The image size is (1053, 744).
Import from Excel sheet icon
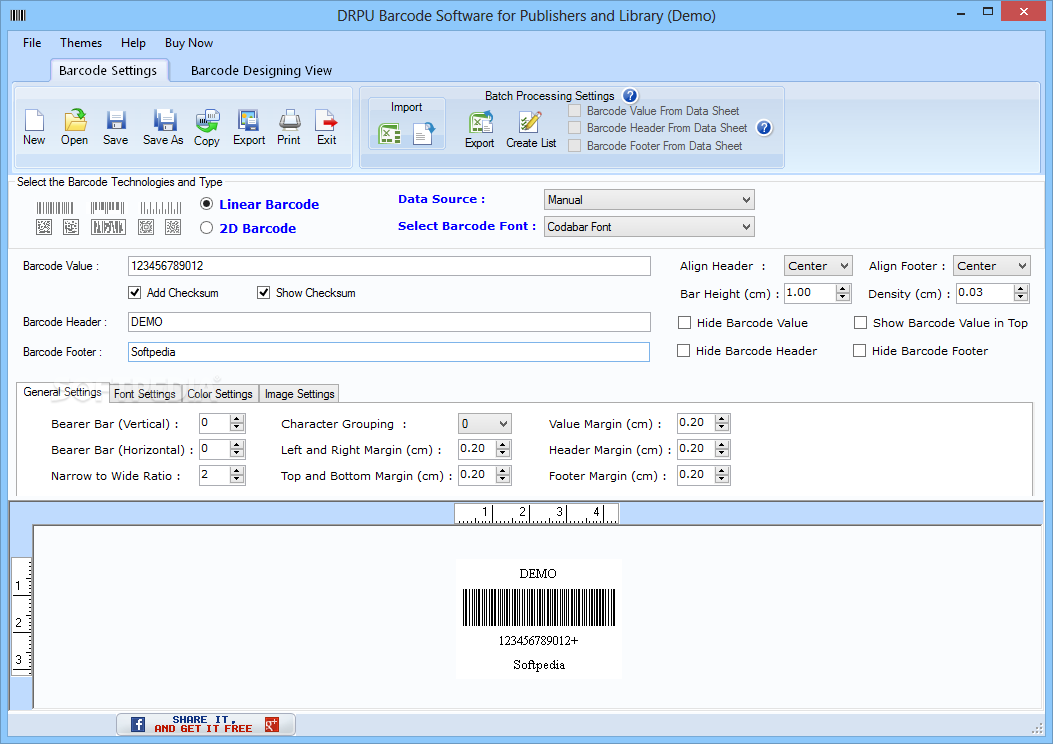point(390,134)
